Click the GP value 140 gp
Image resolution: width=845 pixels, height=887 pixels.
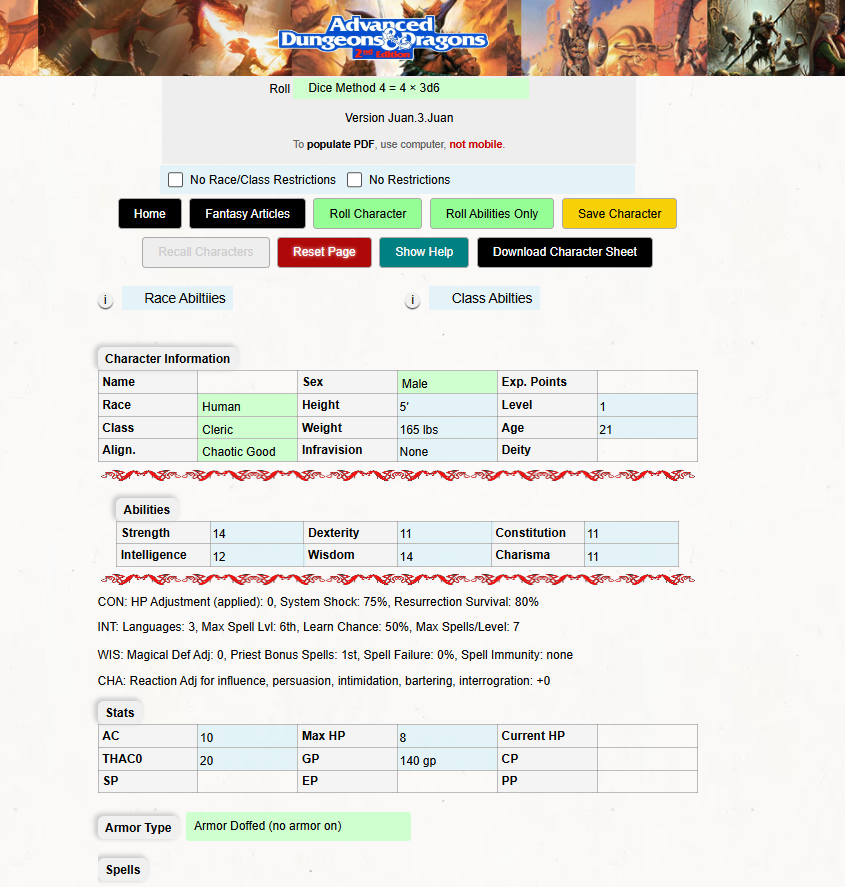click(x=447, y=760)
